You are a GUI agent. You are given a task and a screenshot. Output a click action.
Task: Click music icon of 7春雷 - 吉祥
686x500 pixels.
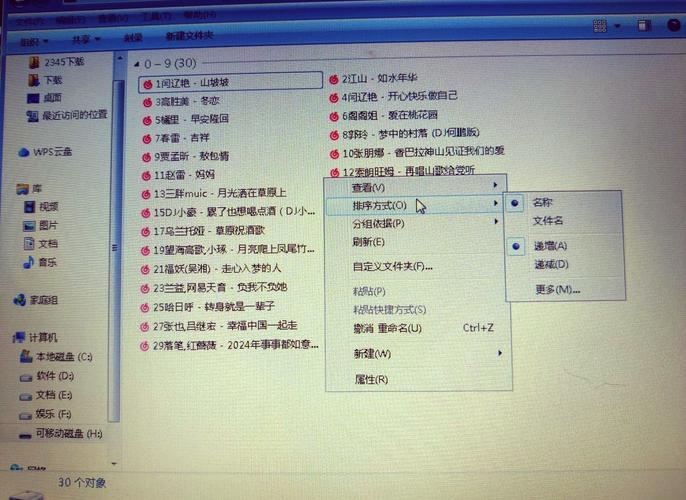coord(147,139)
